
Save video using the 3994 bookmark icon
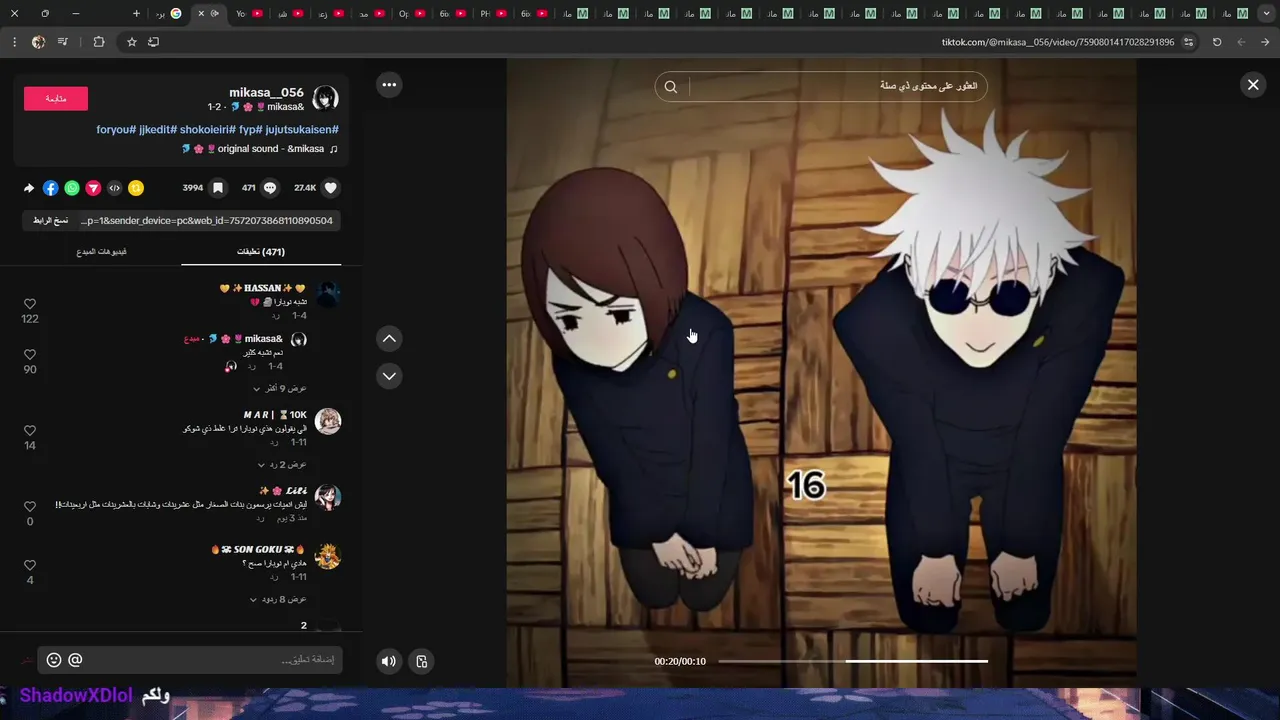point(217,188)
